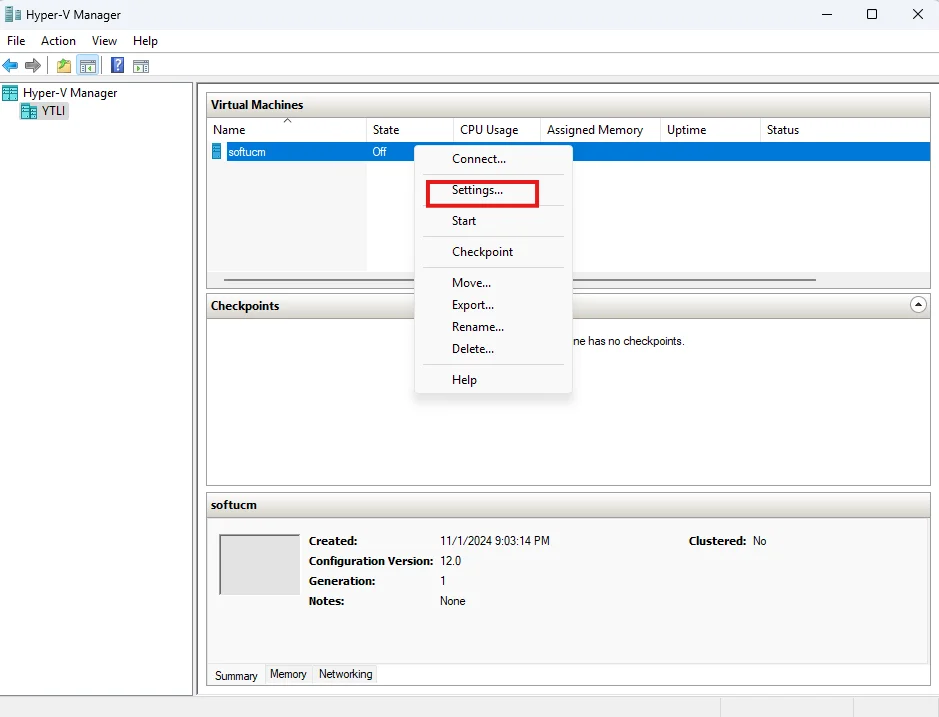The height and width of the screenshot is (717, 939).
Task: Click the Hyper-V Manager title bar icon
Action: point(13,14)
